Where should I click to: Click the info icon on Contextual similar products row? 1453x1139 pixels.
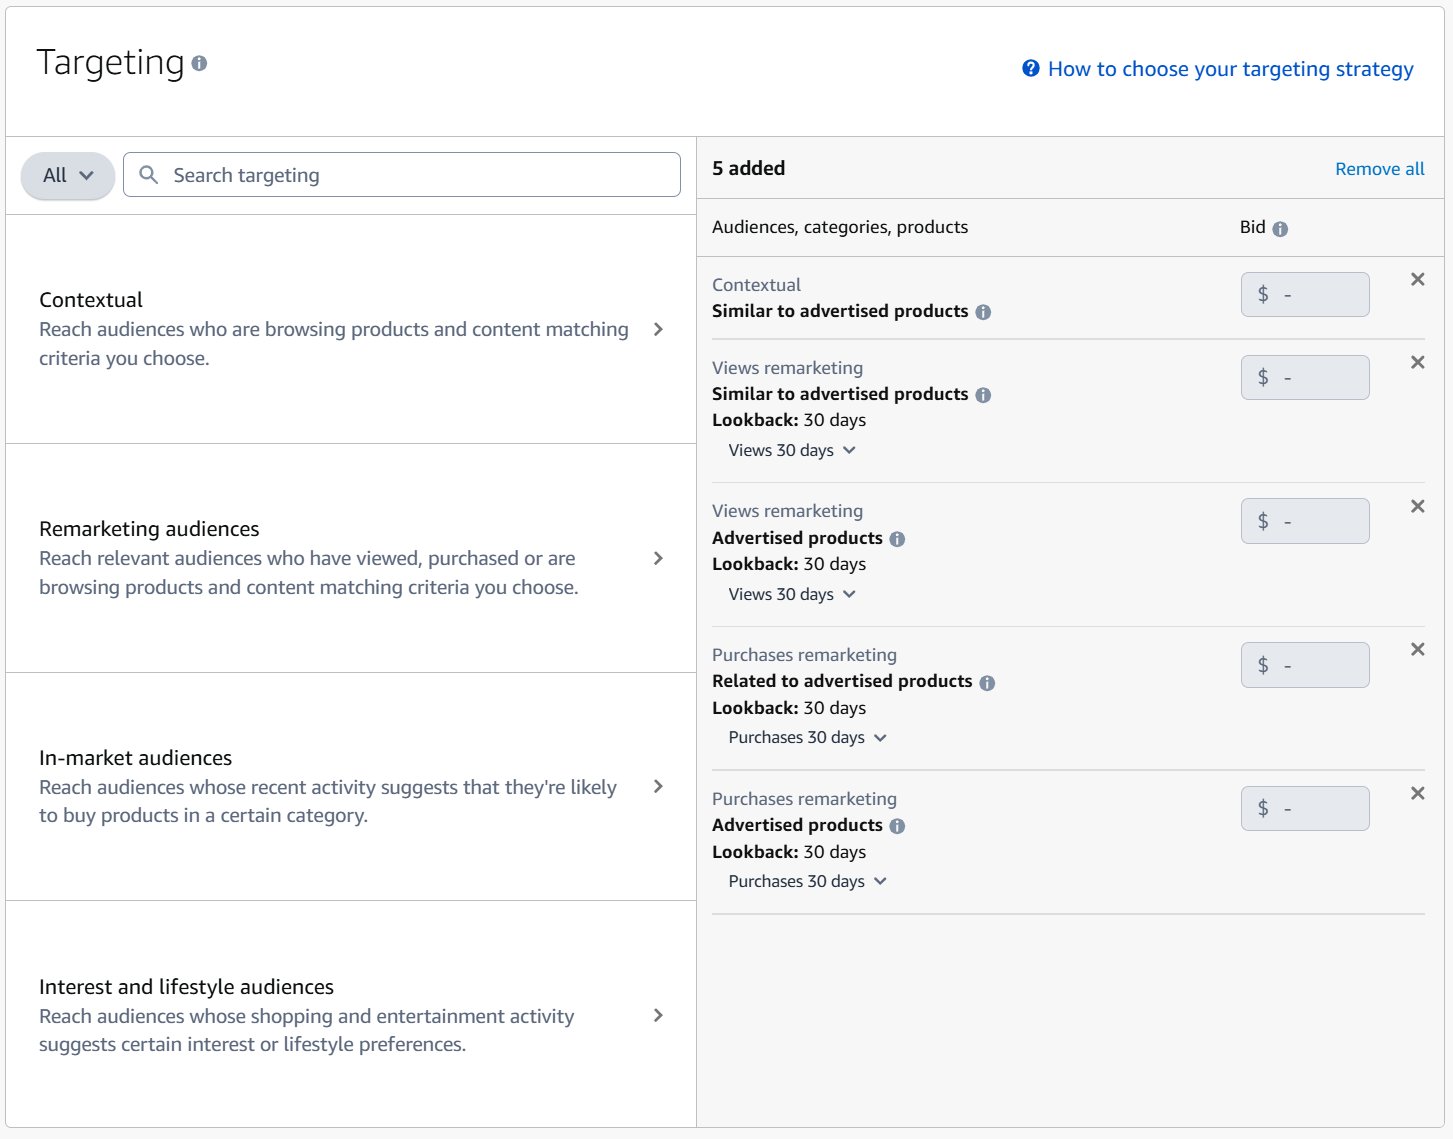pyautogui.click(x=983, y=312)
